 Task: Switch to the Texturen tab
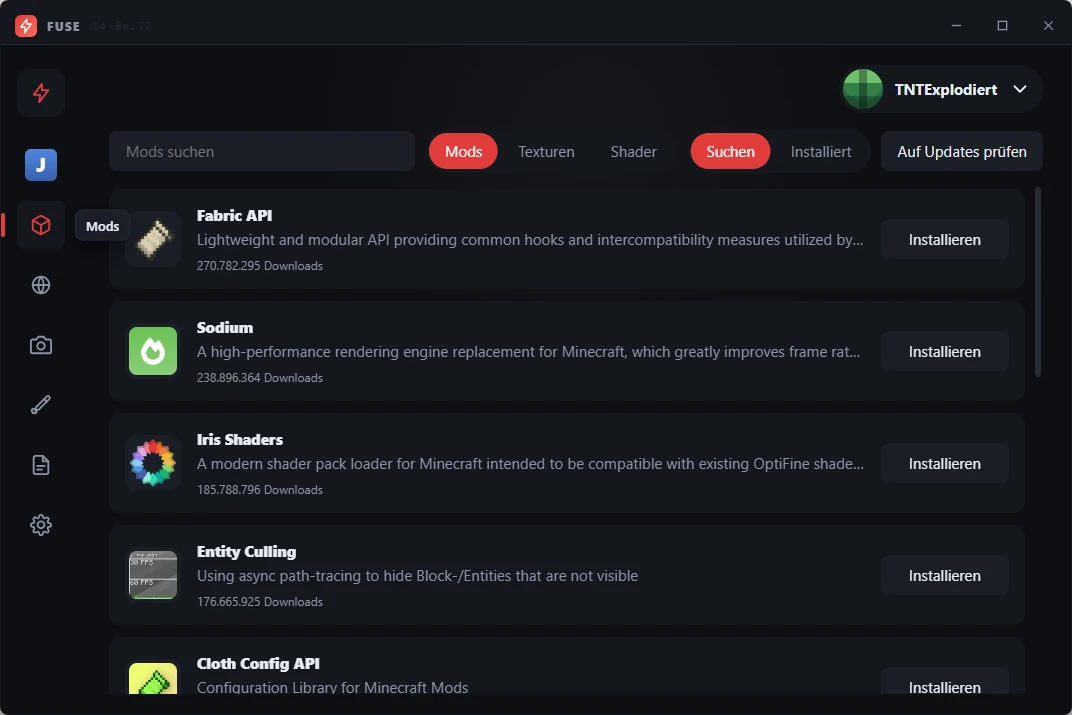[x=546, y=151]
